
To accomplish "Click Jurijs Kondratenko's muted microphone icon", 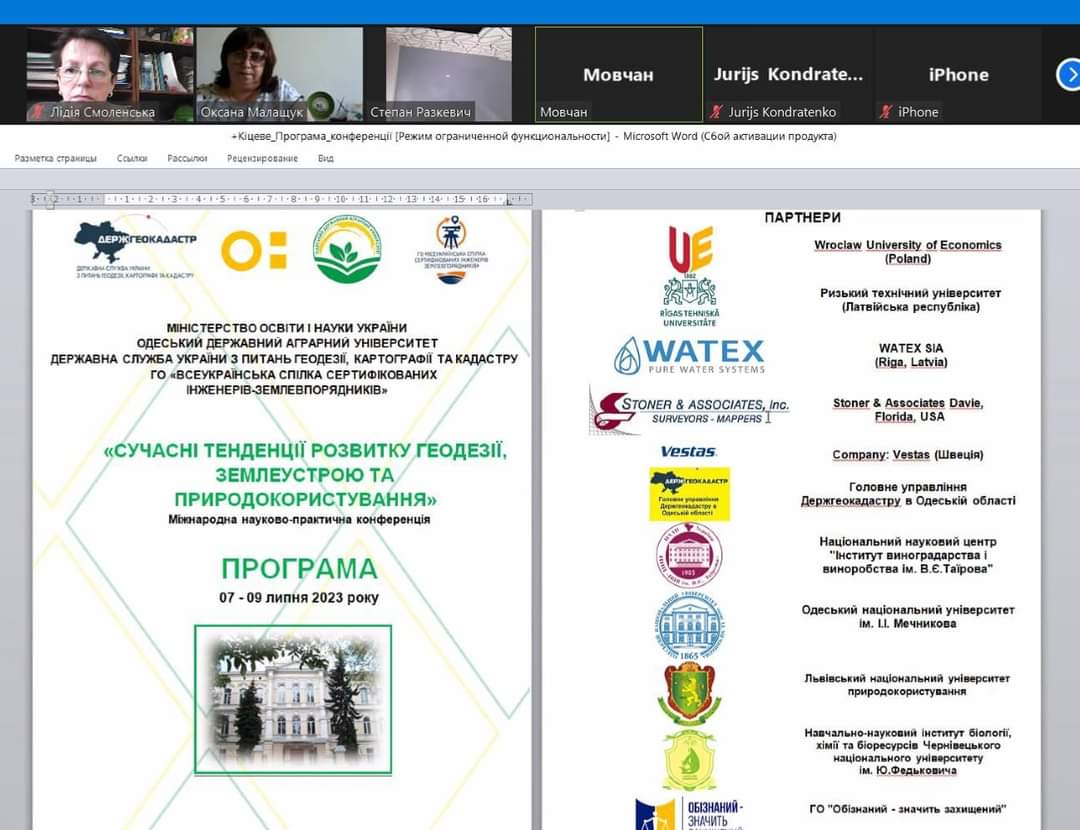I will [716, 112].
